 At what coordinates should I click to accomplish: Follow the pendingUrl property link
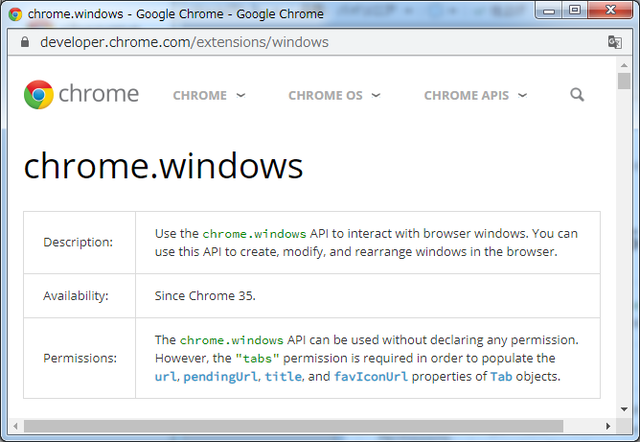220,376
